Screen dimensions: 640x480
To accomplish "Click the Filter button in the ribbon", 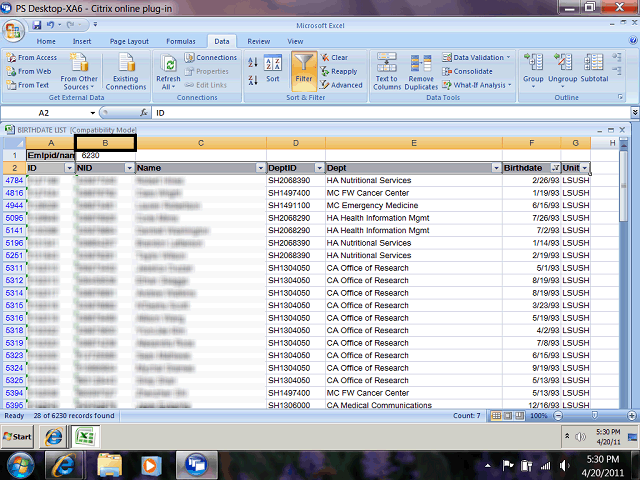I will pyautogui.click(x=304, y=70).
